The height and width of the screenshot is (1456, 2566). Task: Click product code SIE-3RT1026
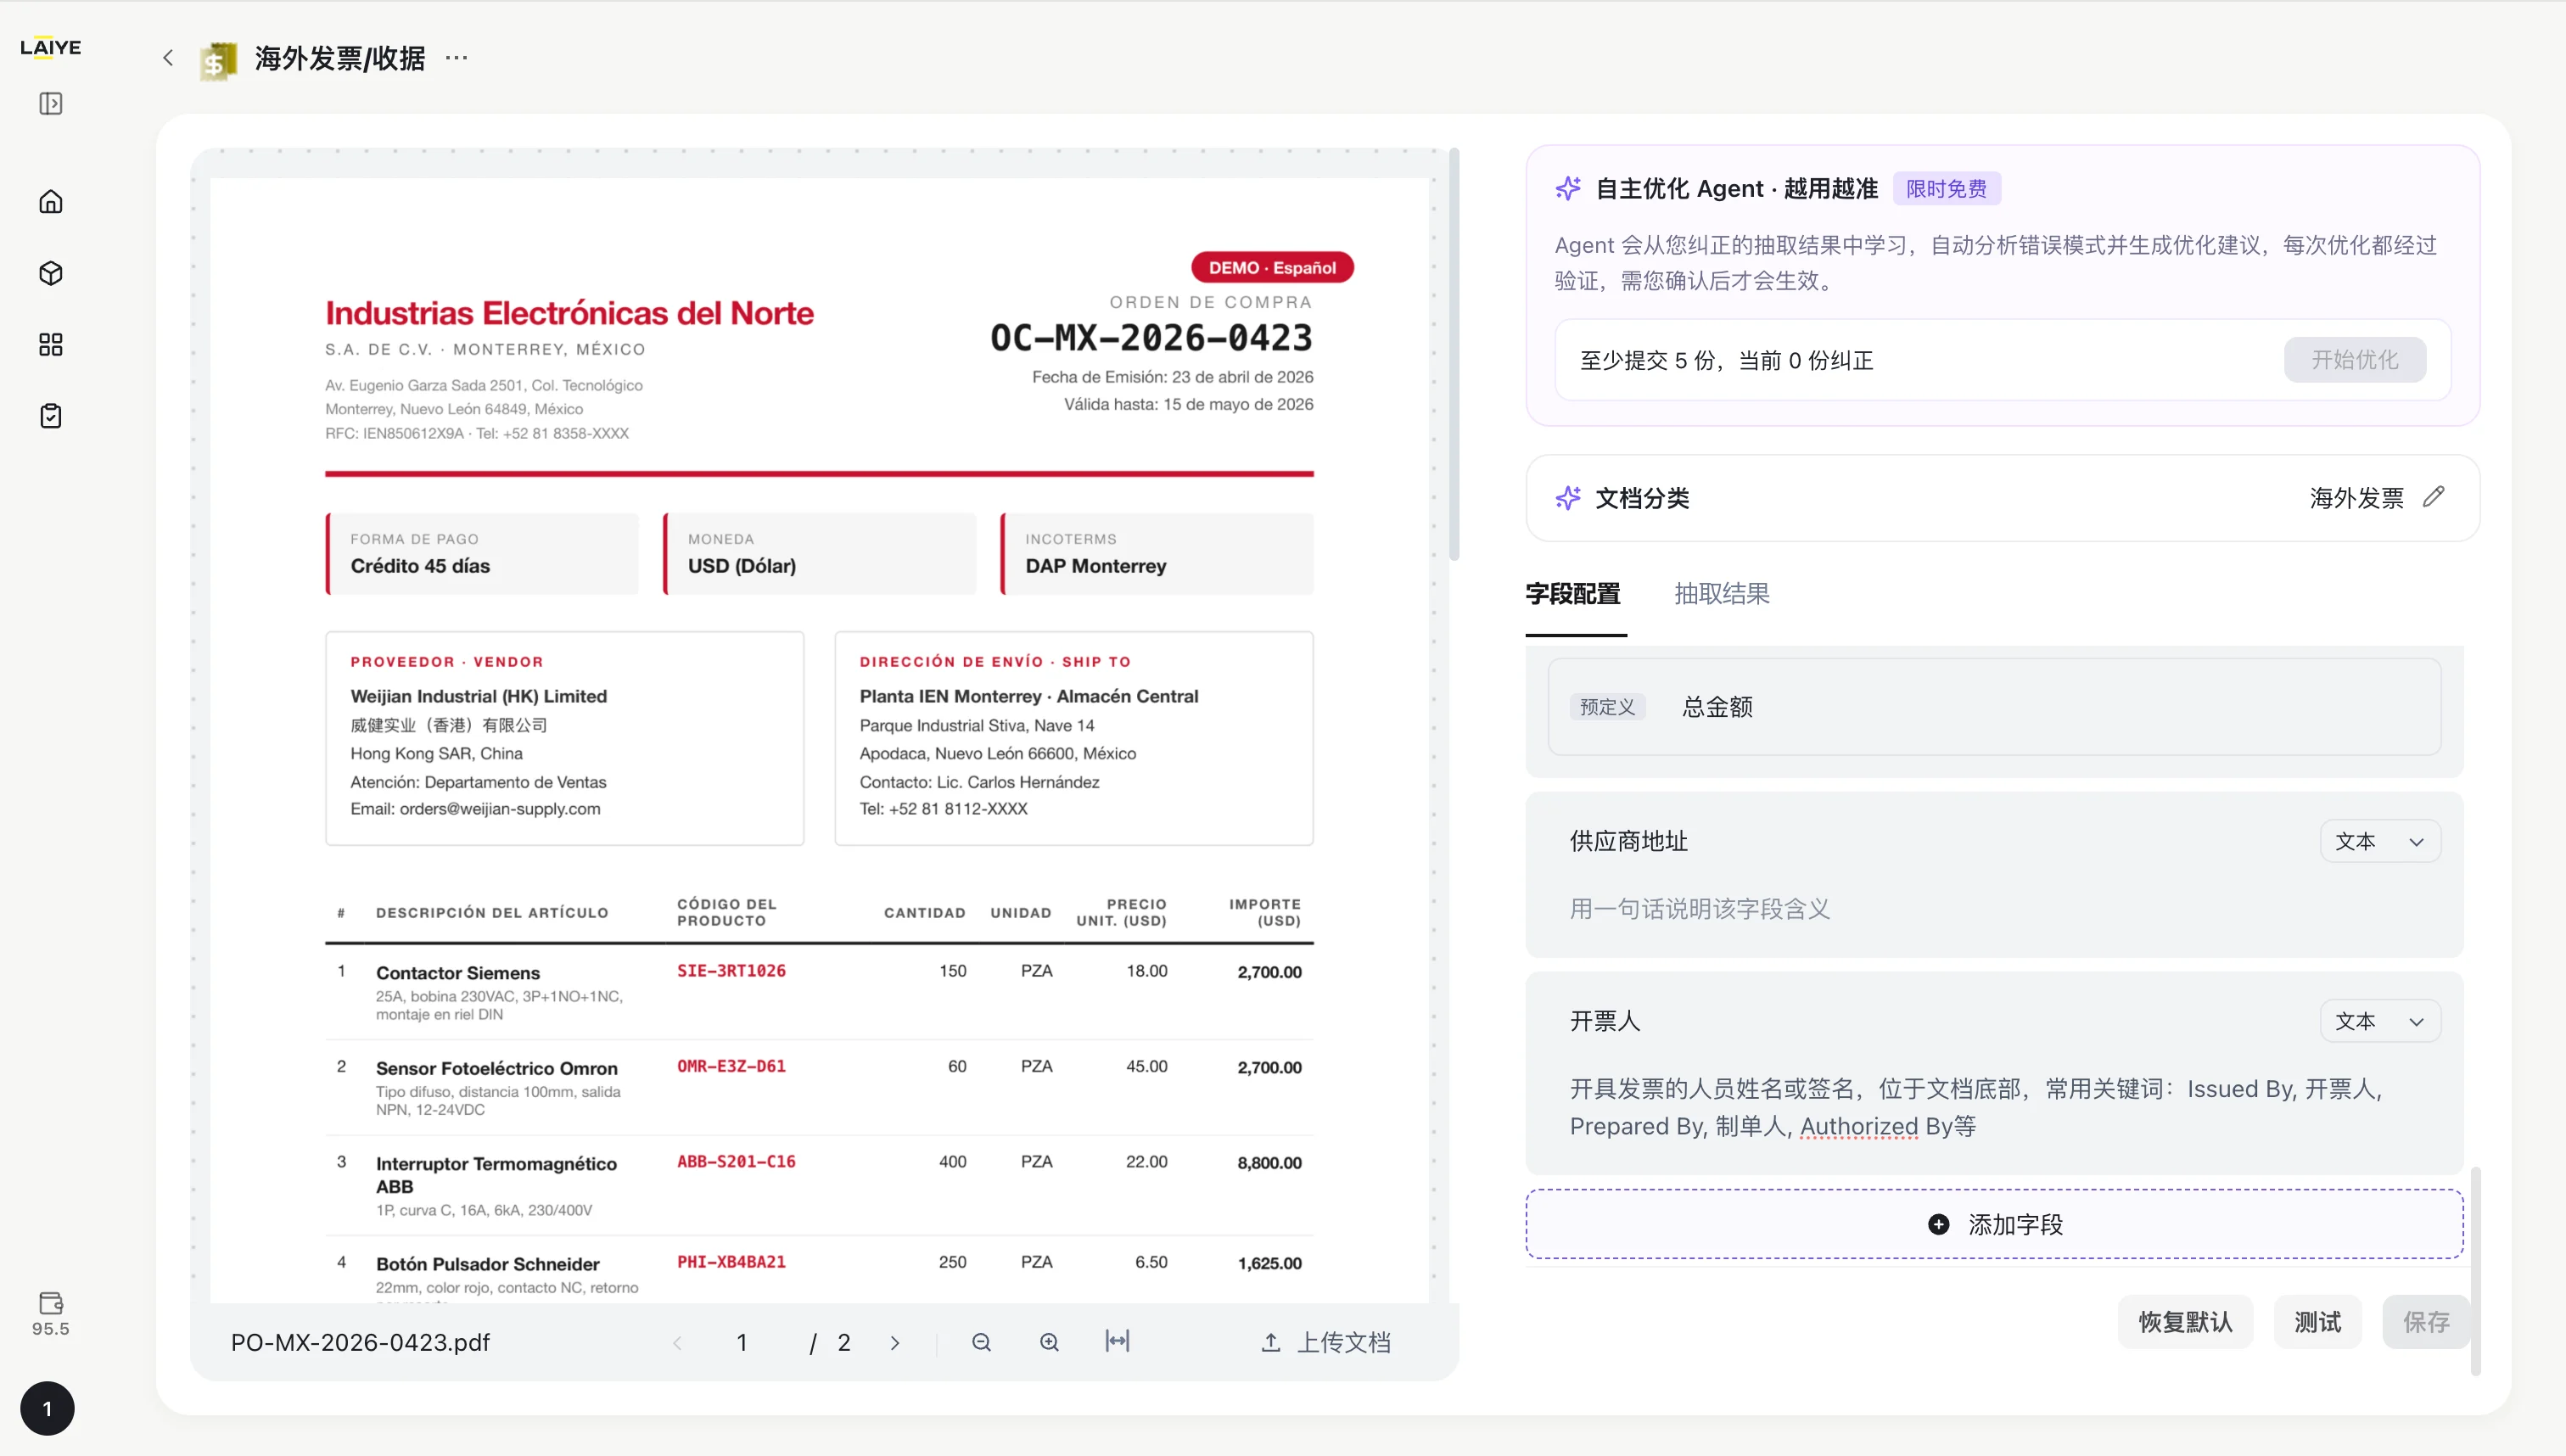731,970
